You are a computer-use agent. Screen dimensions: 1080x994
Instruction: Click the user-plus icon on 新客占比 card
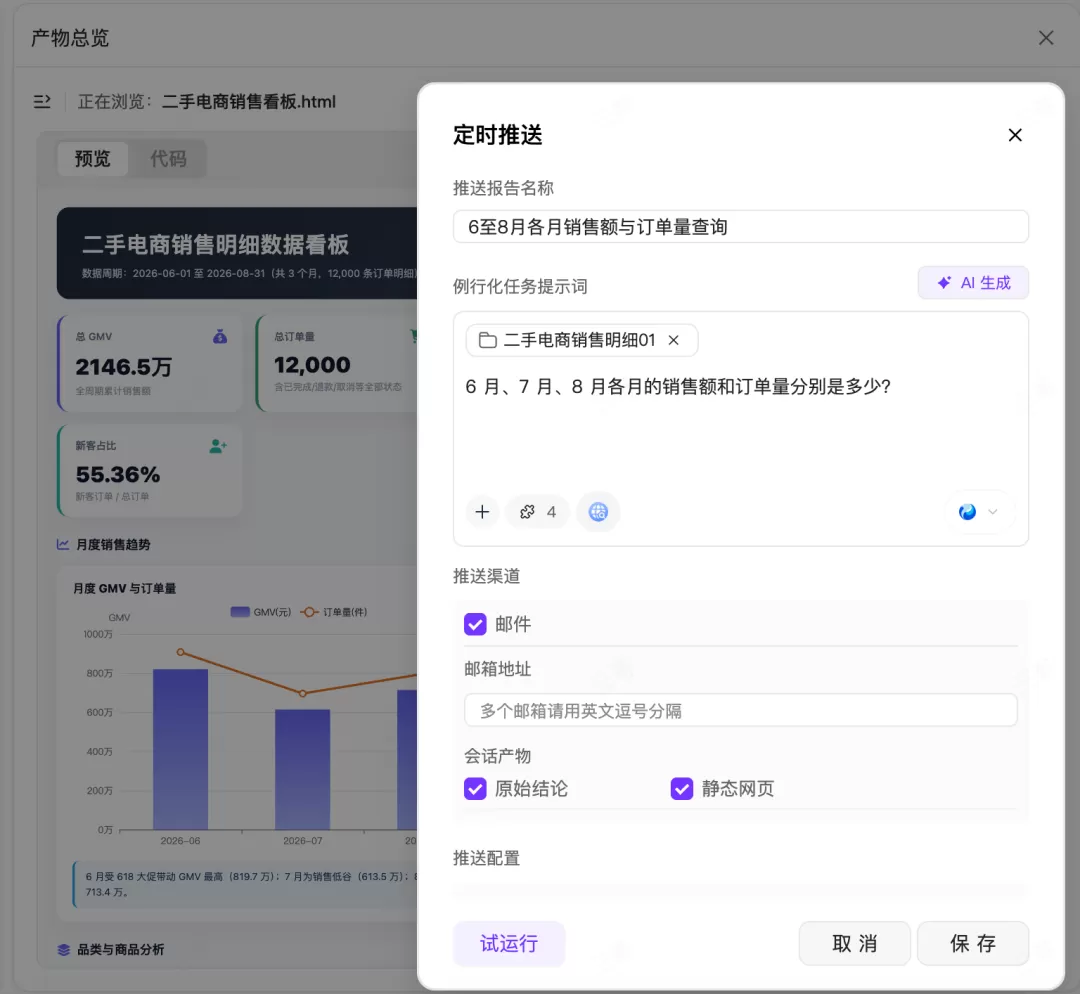(x=218, y=446)
